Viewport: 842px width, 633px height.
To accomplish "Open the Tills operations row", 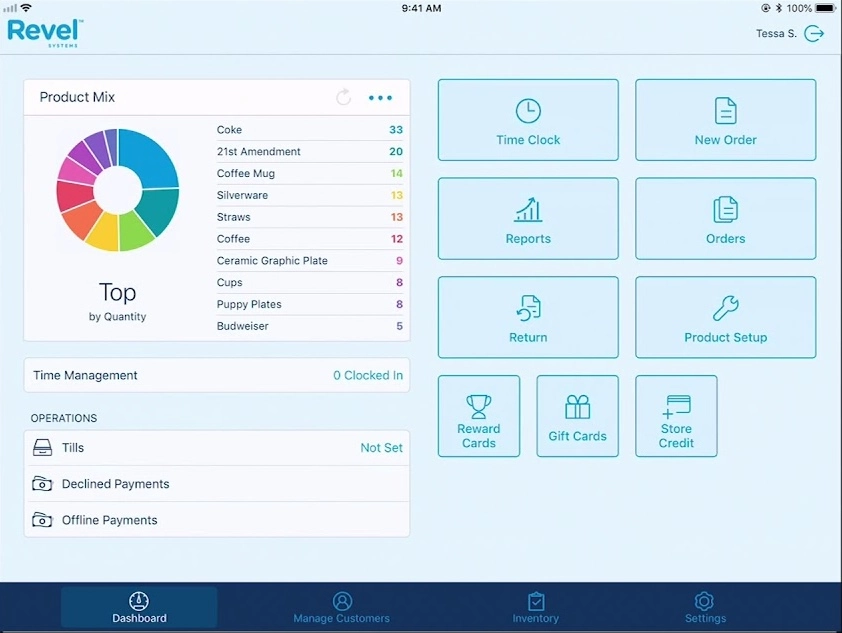I will (x=217, y=448).
